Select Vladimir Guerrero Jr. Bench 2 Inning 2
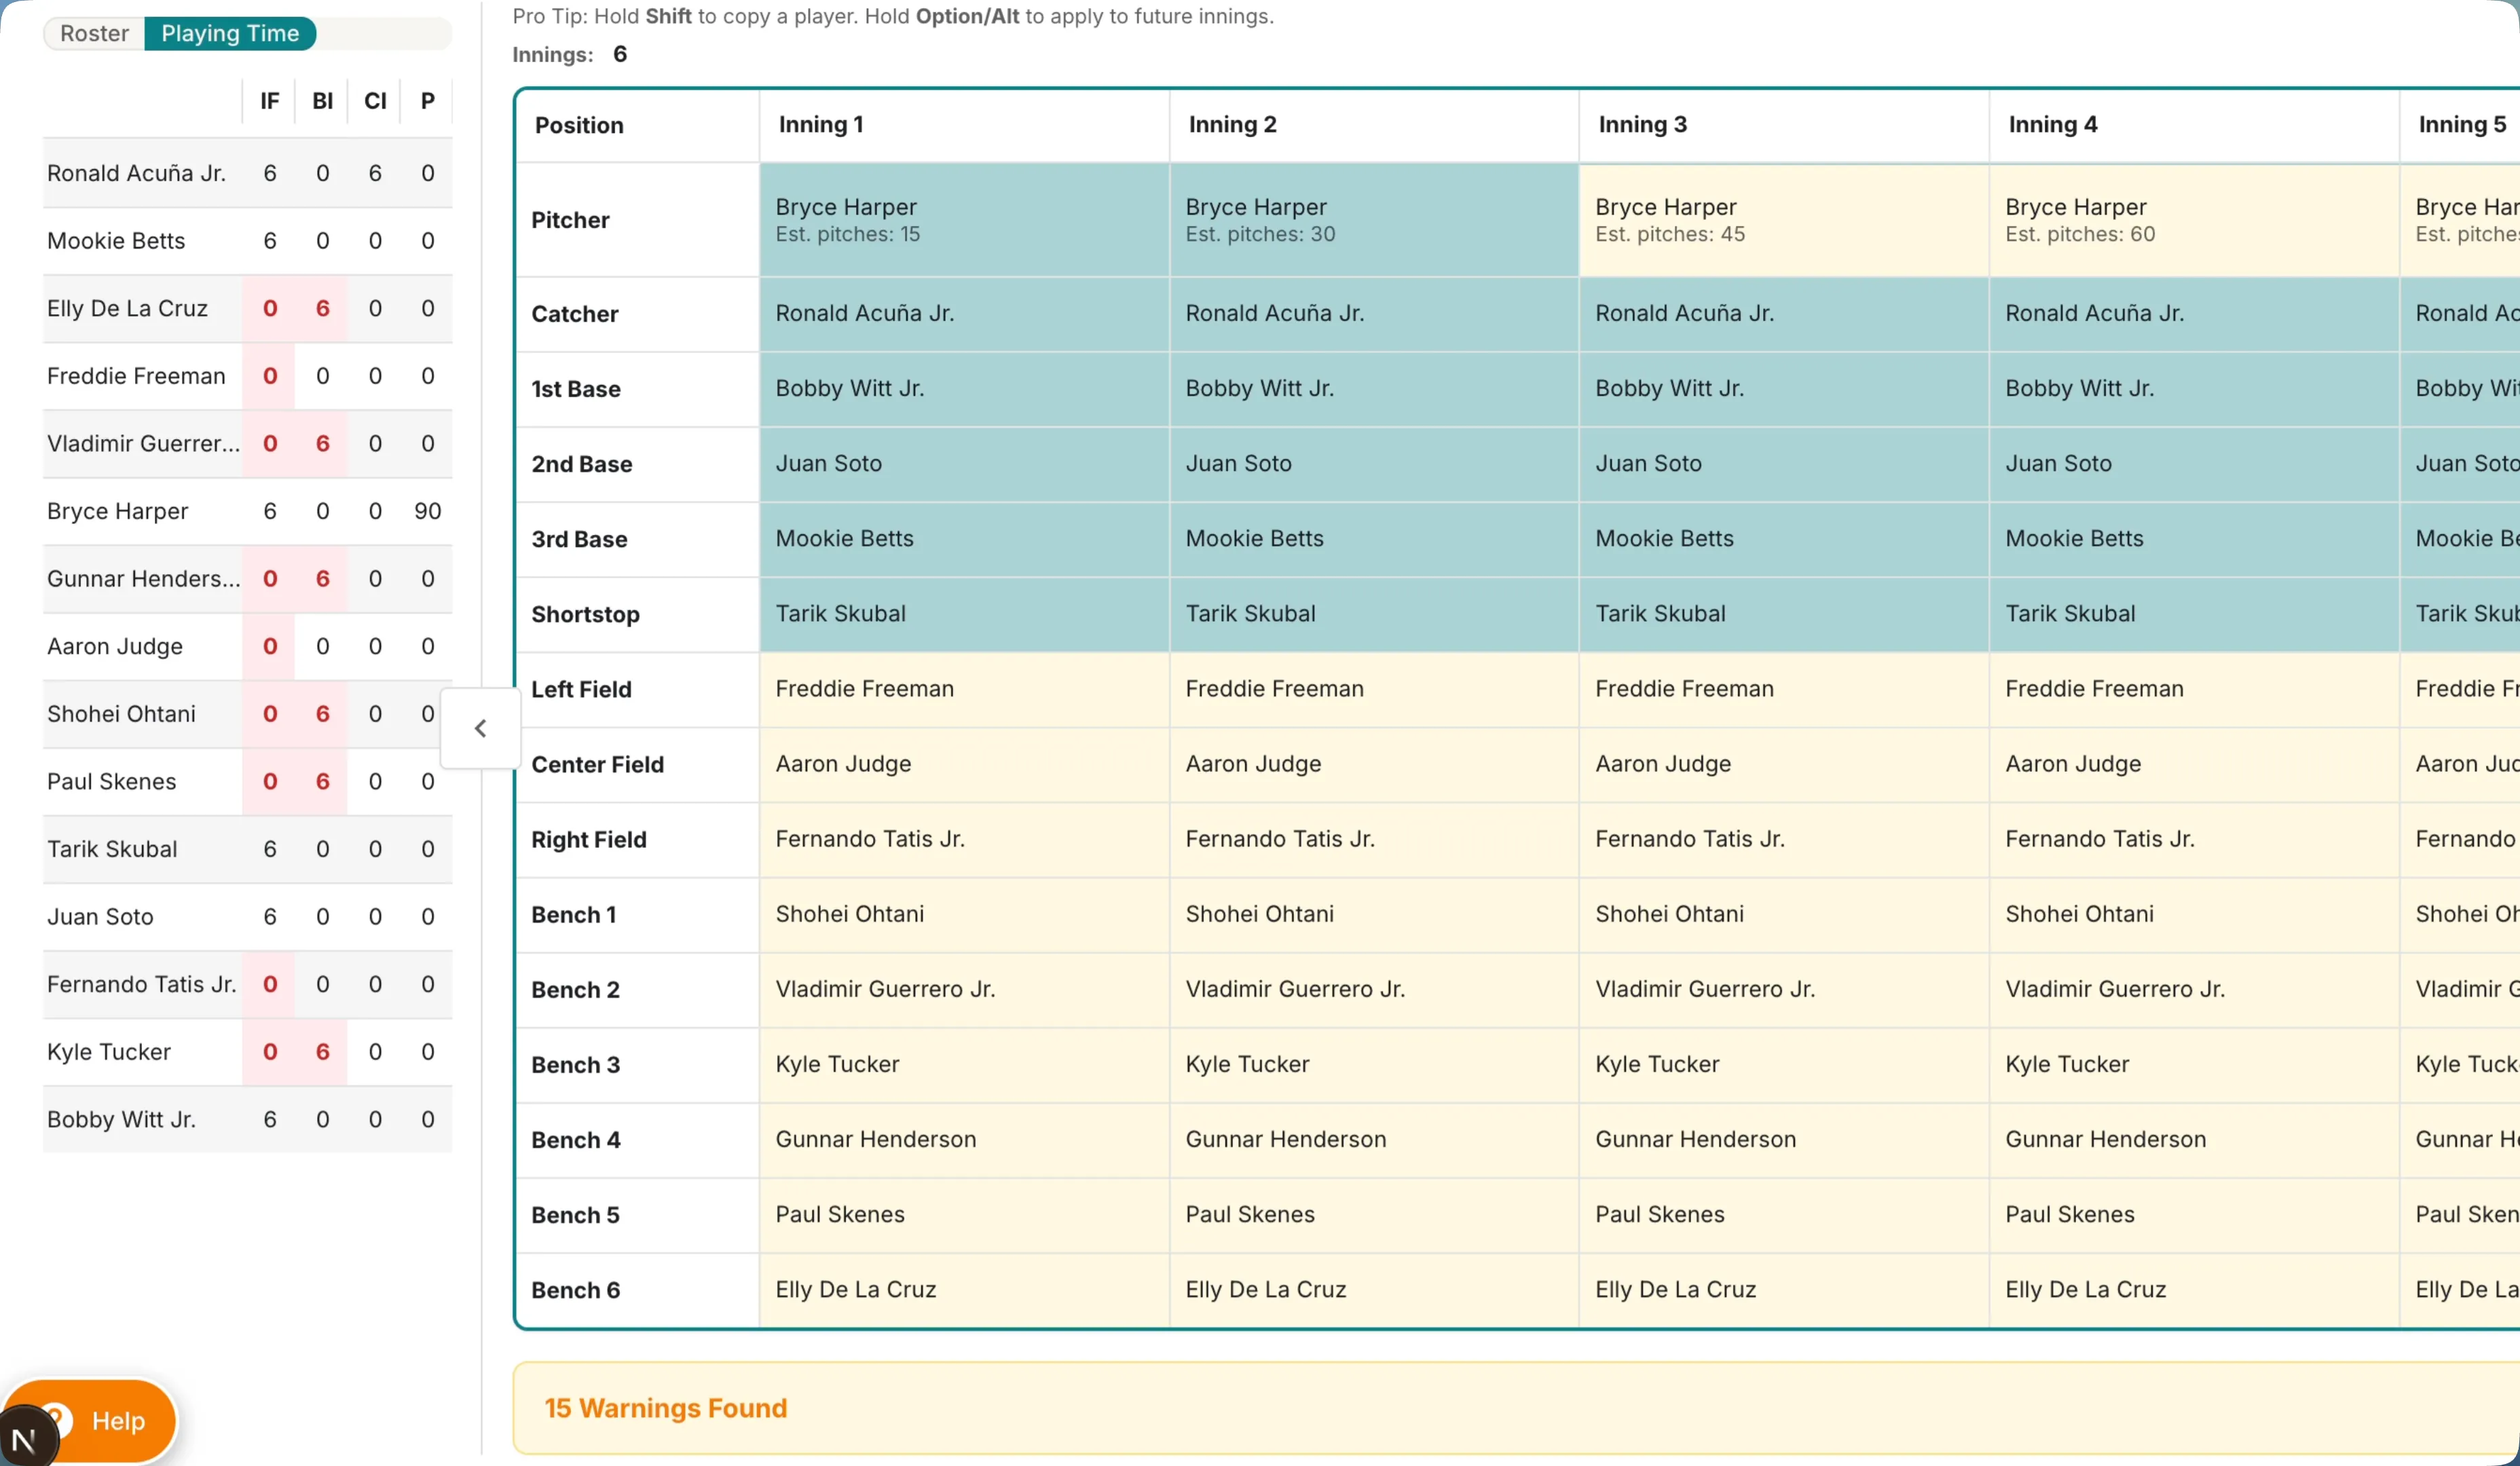 tap(1374, 989)
